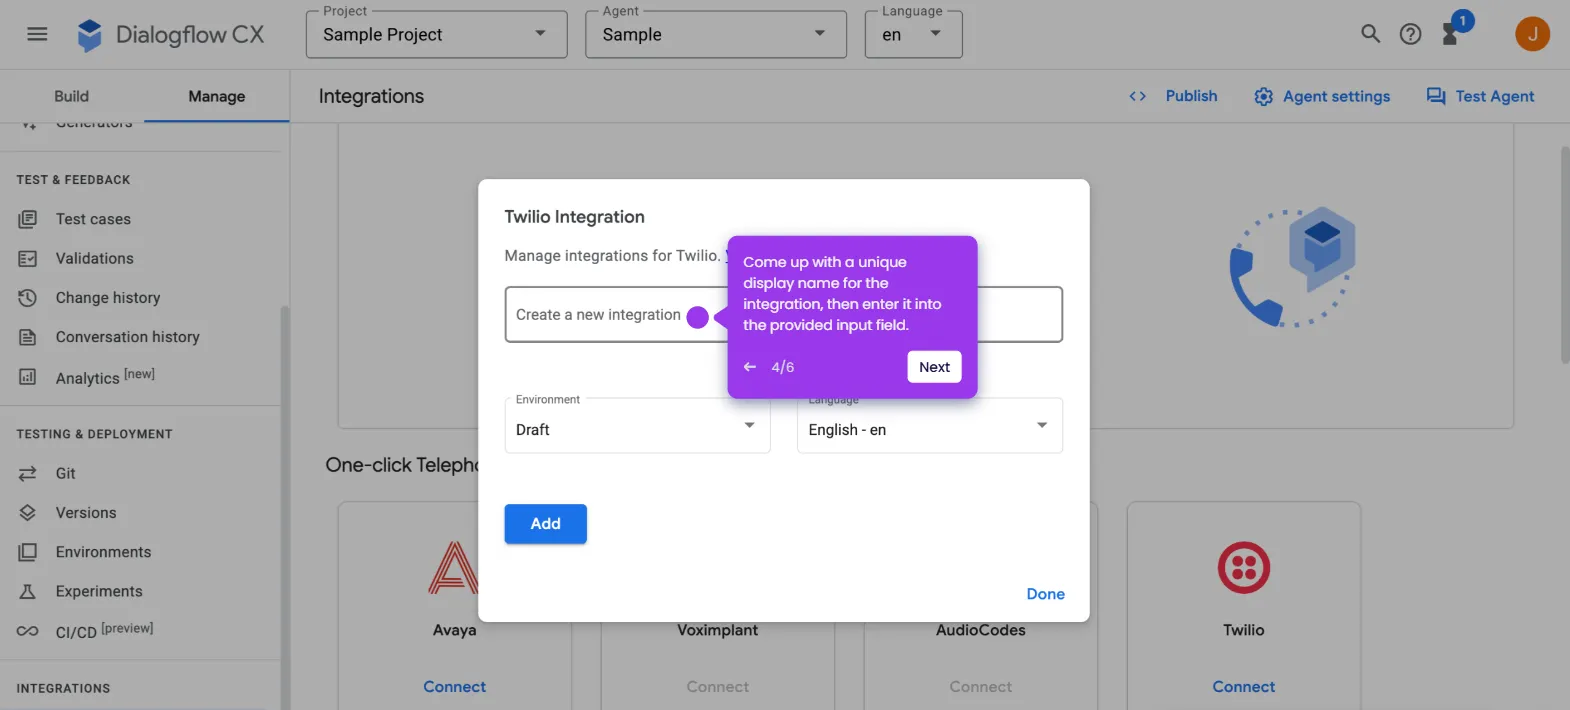This screenshot has height=710, width=1570.
Task: Open the user account avatar J
Action: click(x=1532, y=34)
